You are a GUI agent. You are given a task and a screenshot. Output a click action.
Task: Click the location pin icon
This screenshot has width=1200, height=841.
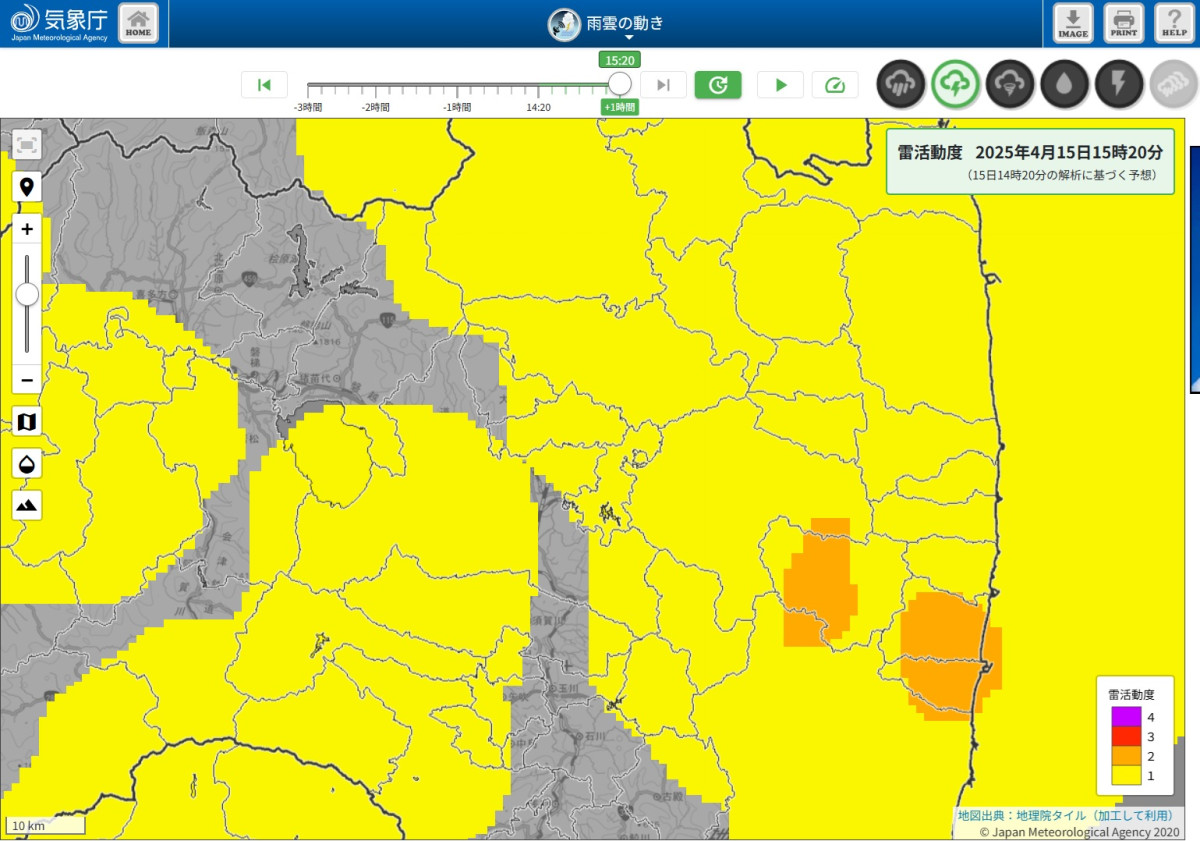point(27,187)
